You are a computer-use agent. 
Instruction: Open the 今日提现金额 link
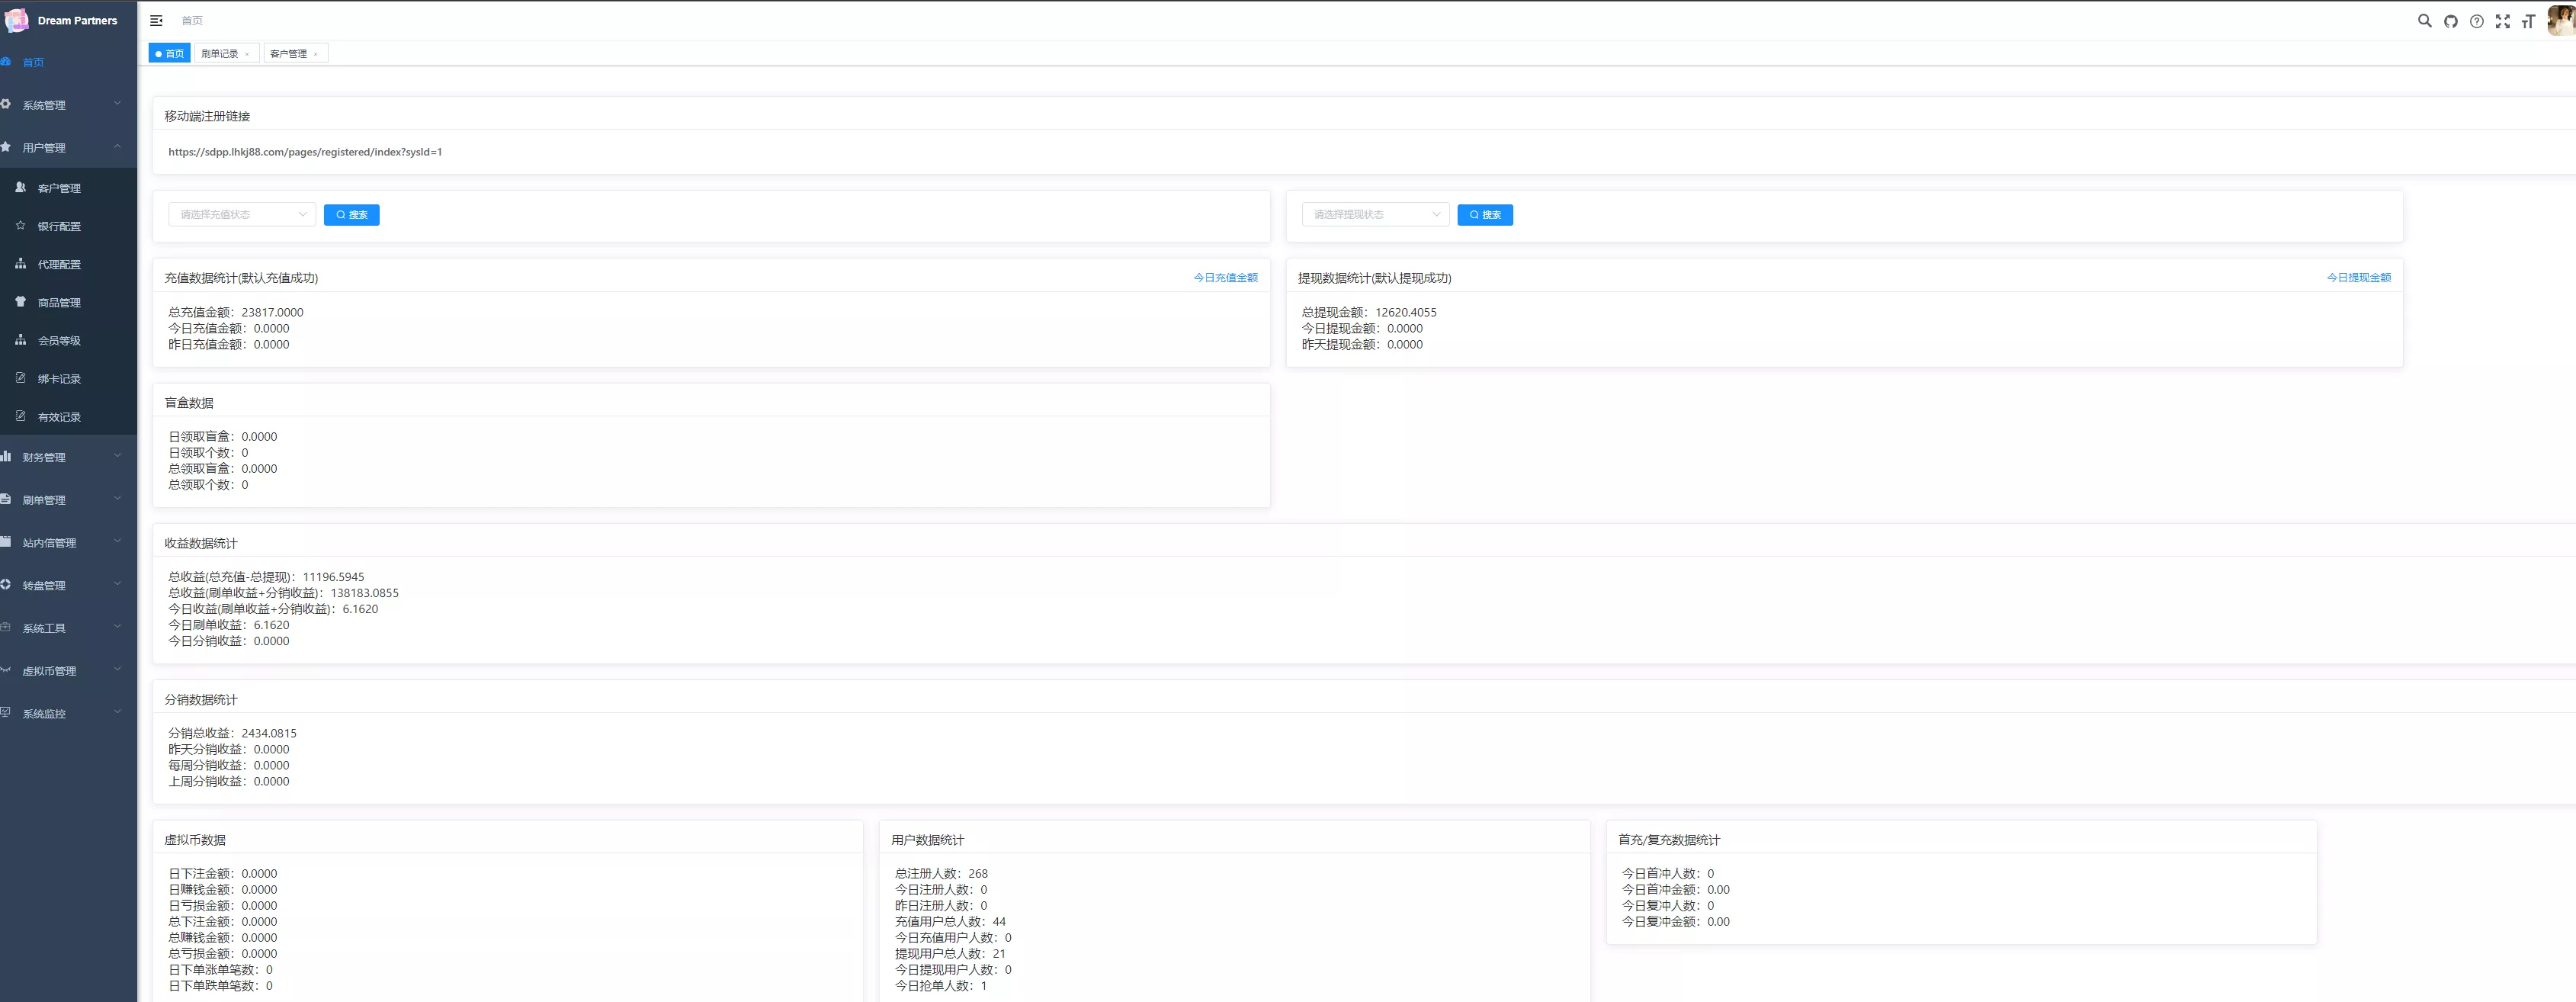click(x=2358, y=277)
